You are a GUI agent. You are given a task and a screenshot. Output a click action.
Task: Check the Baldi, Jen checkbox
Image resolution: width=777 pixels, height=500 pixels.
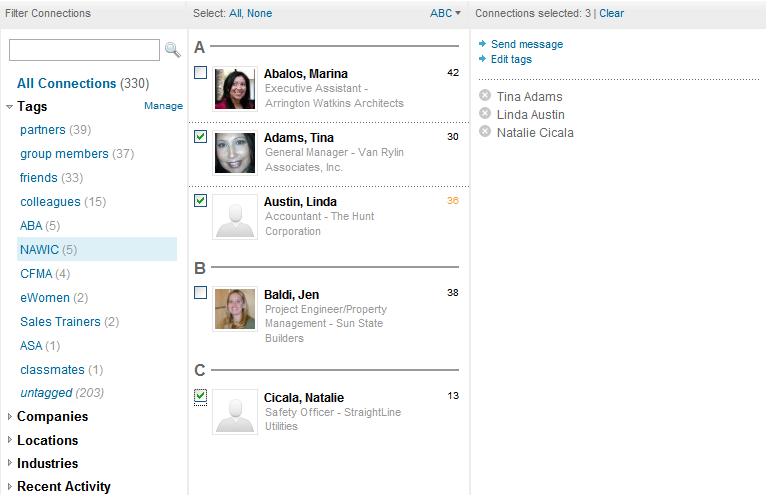(200, 292)
